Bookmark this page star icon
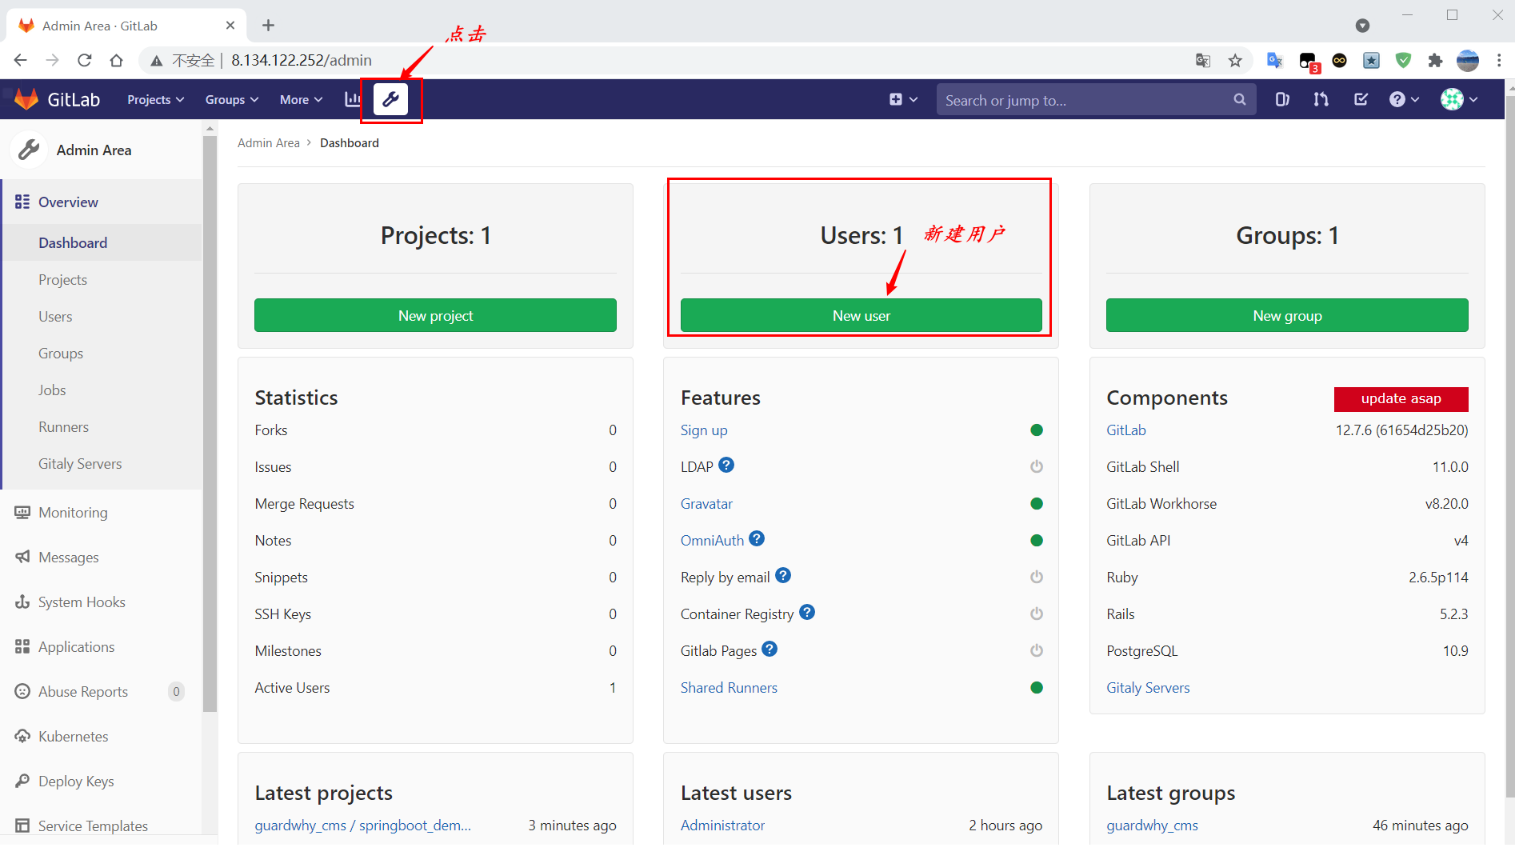 point(1235,60)
